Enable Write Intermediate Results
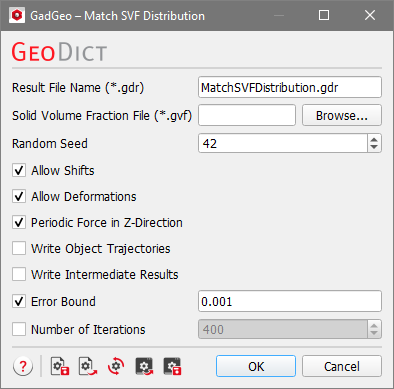394x389 pixels. [x=19, y=274]
